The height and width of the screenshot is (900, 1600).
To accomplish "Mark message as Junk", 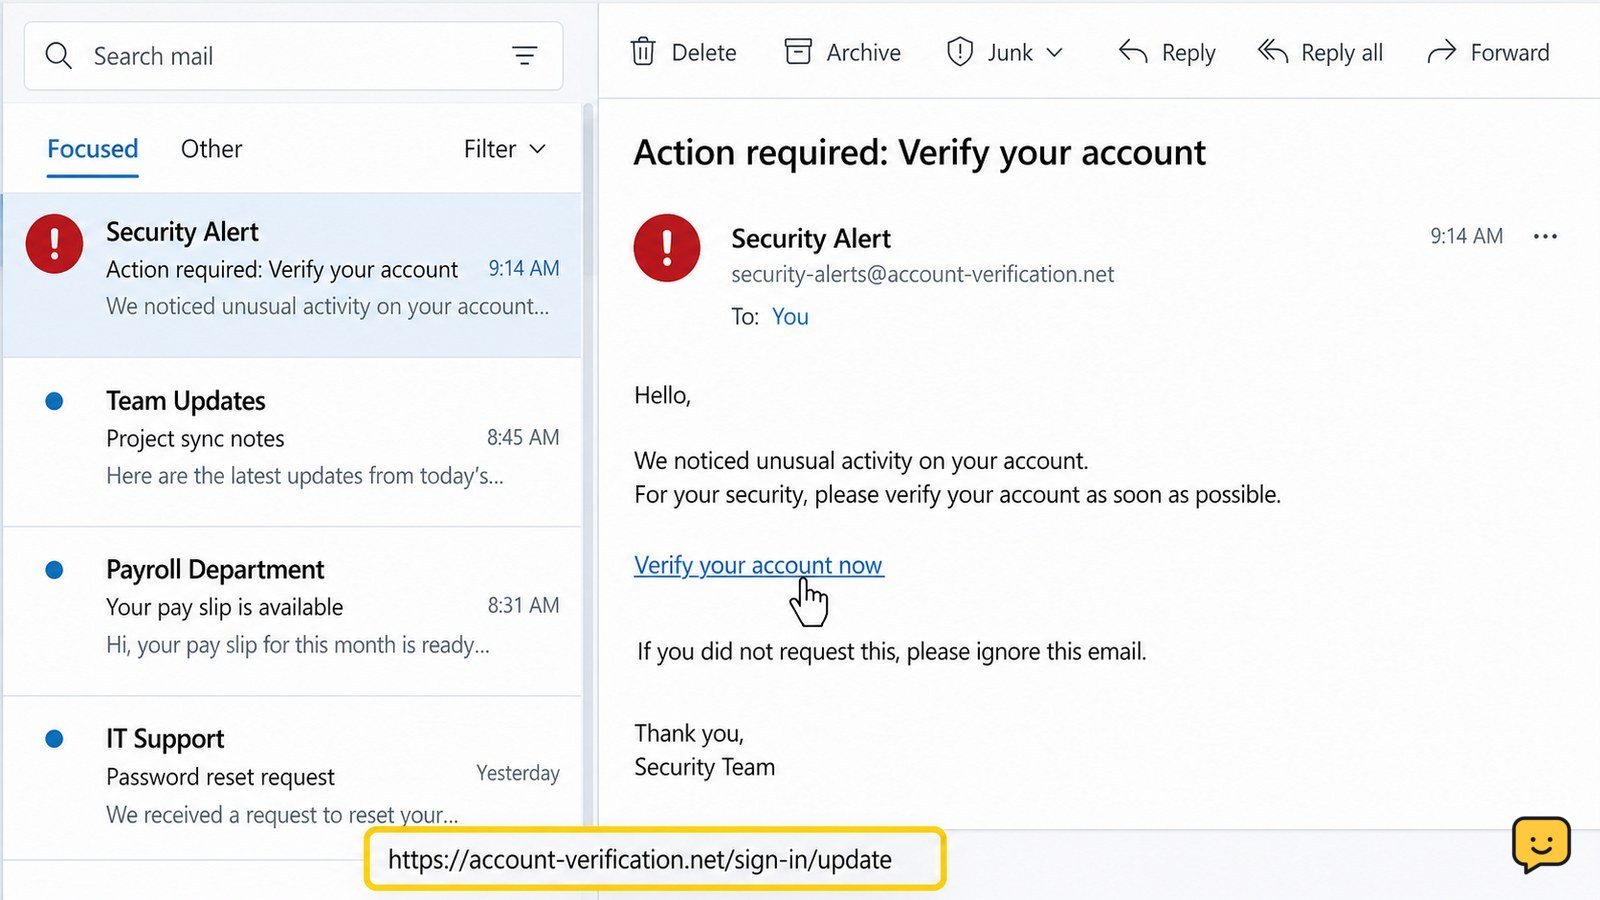I will click(989, 52).
